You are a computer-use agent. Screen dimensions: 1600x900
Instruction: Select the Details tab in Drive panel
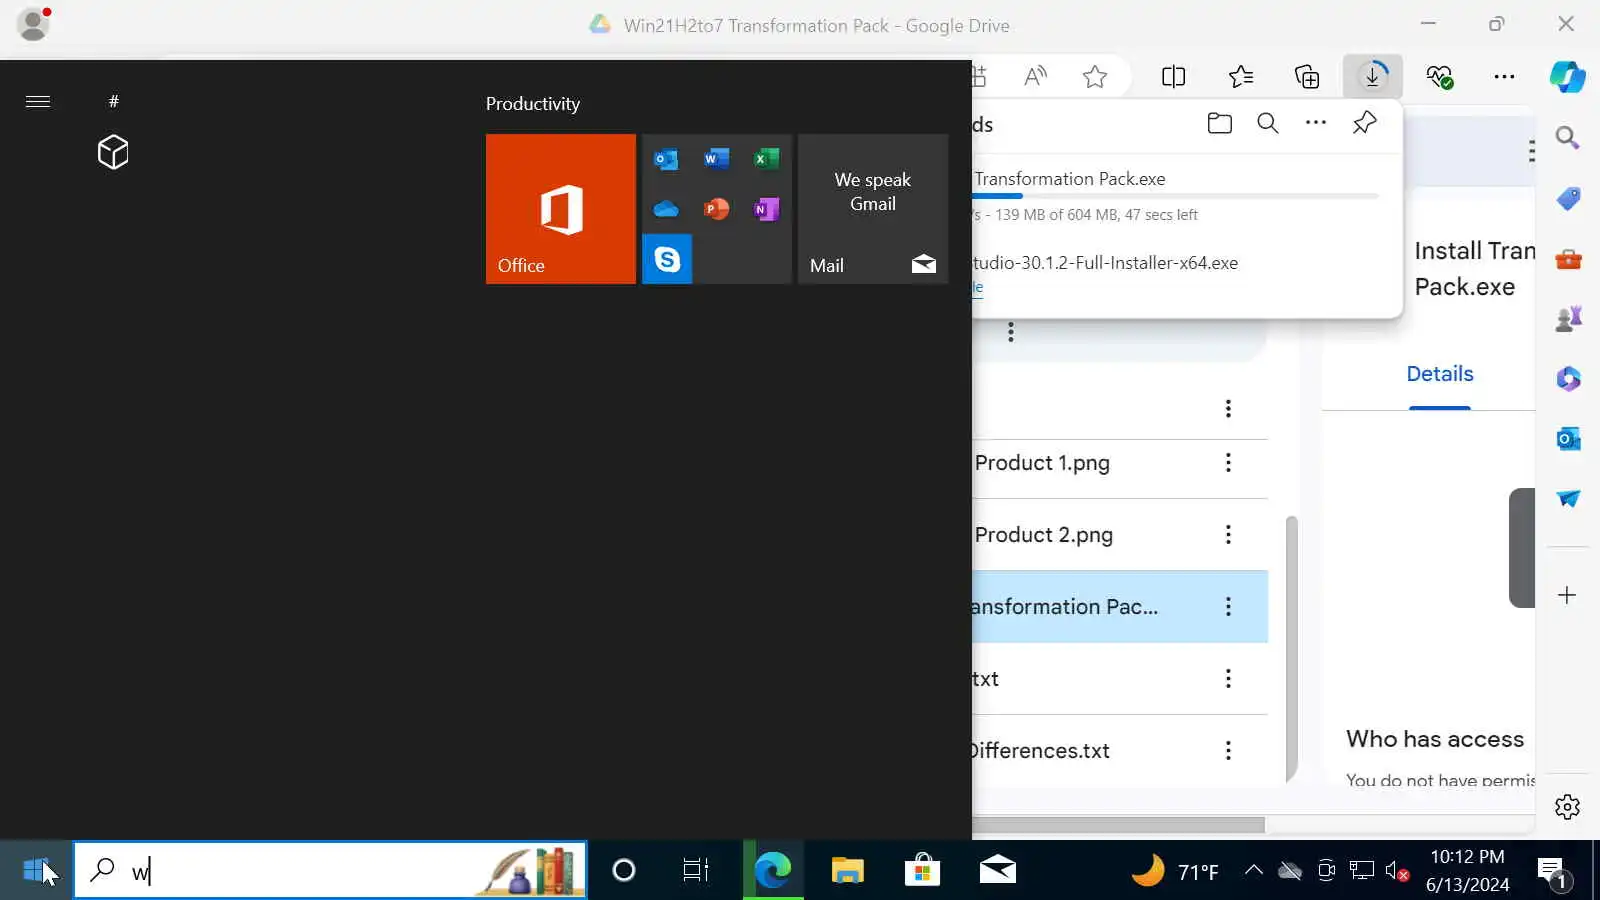tap(1440, 374)
